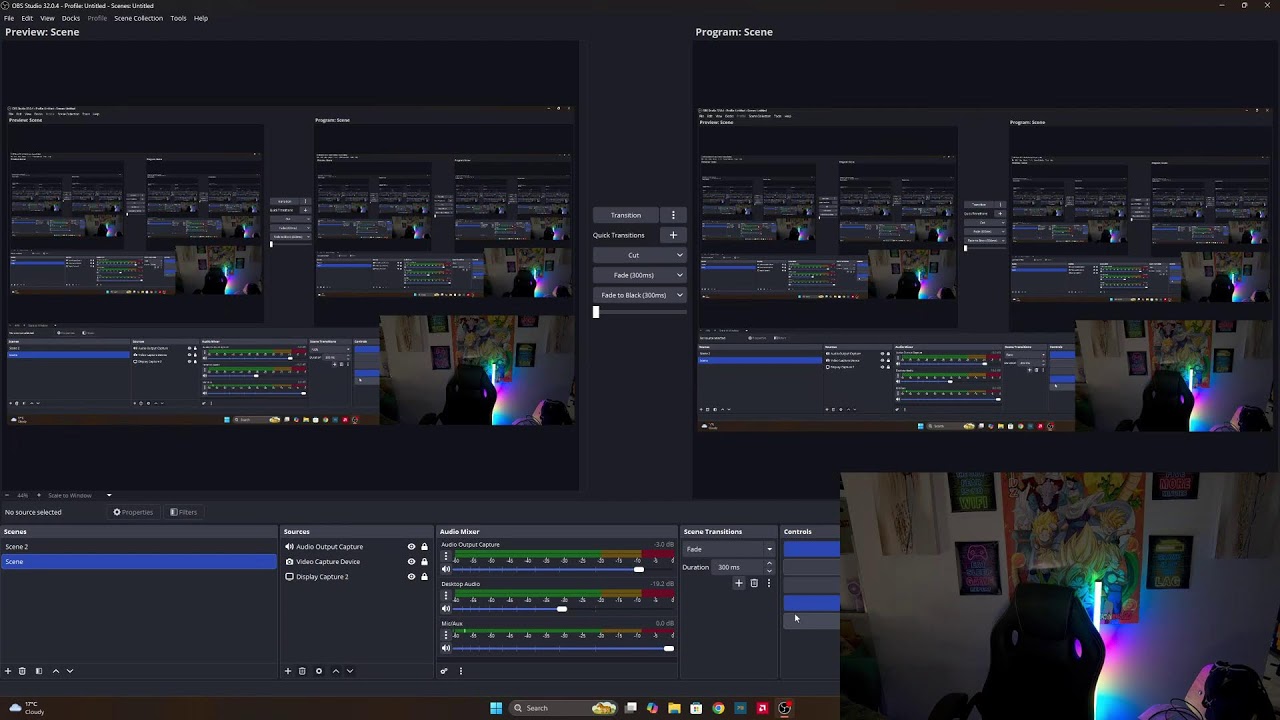Screen dimensions: 1280x720
Task: Unlock the Video Capture Device source
Action: click(x=424, y=562)
